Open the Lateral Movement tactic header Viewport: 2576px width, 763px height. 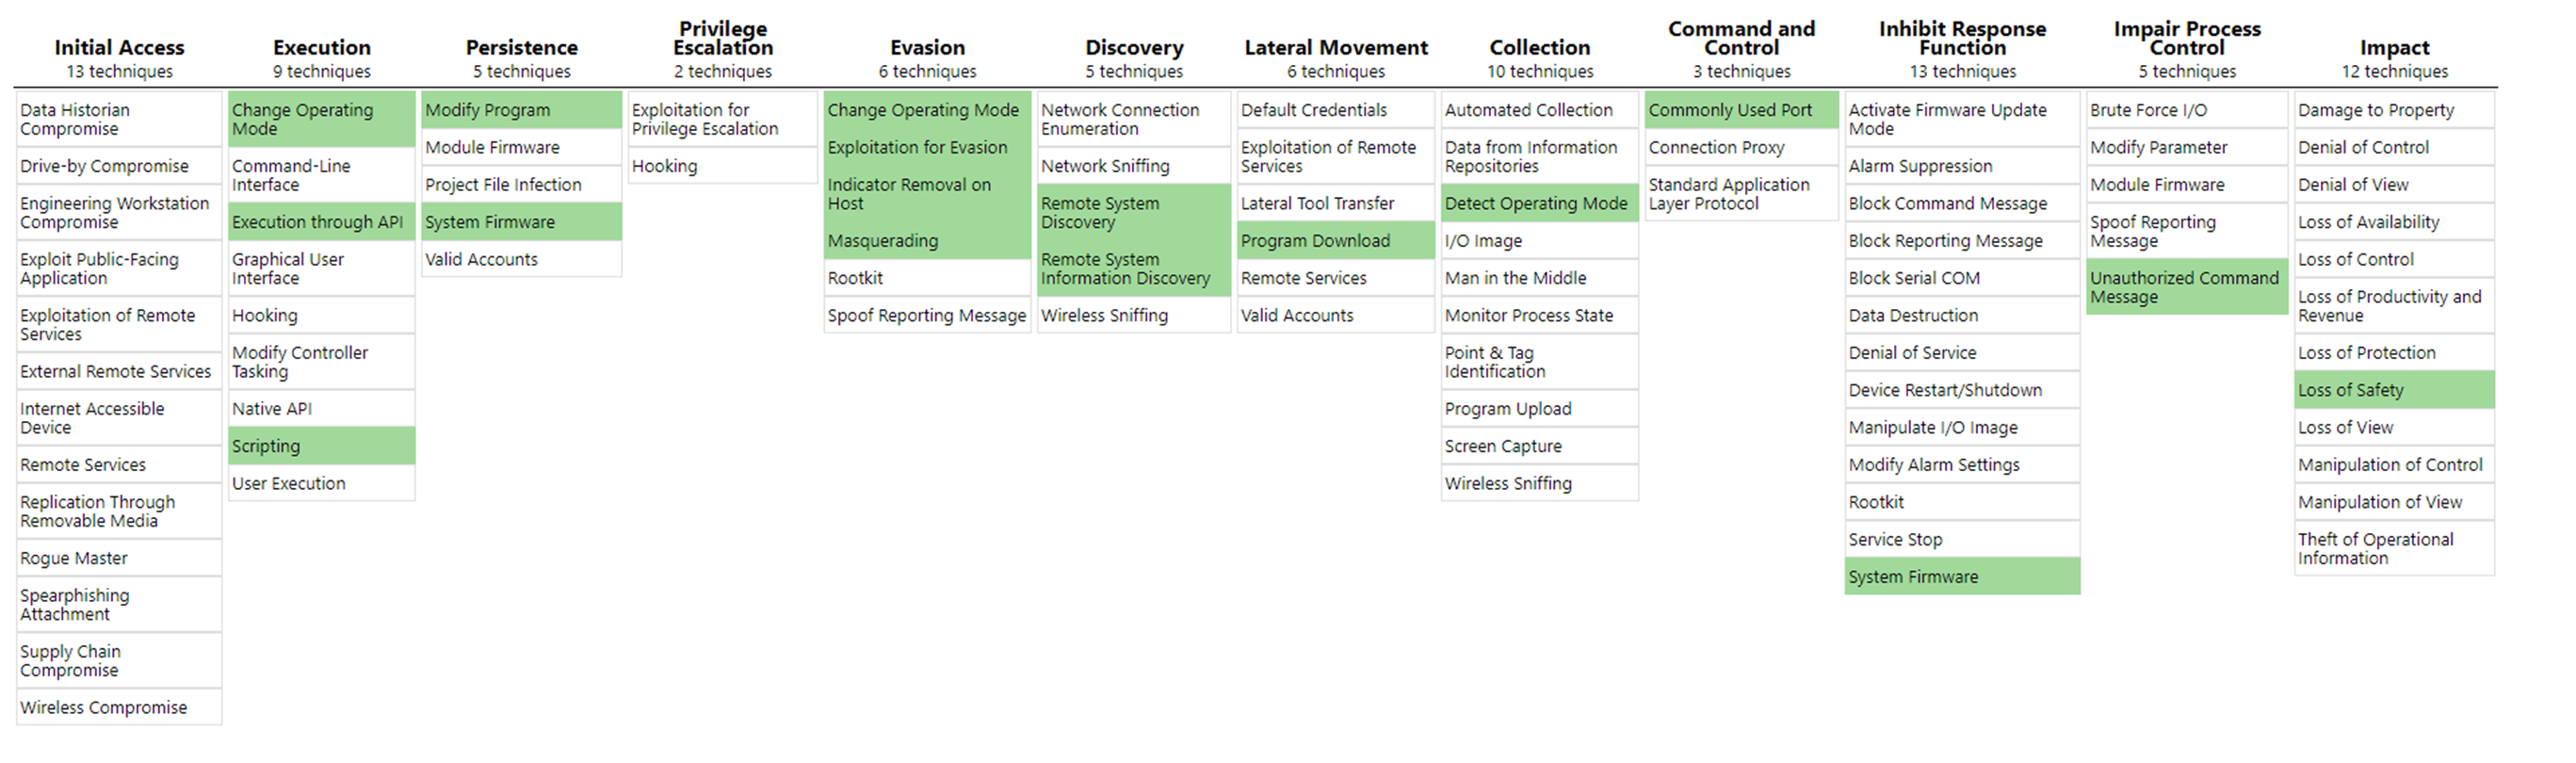point(1336,47)
